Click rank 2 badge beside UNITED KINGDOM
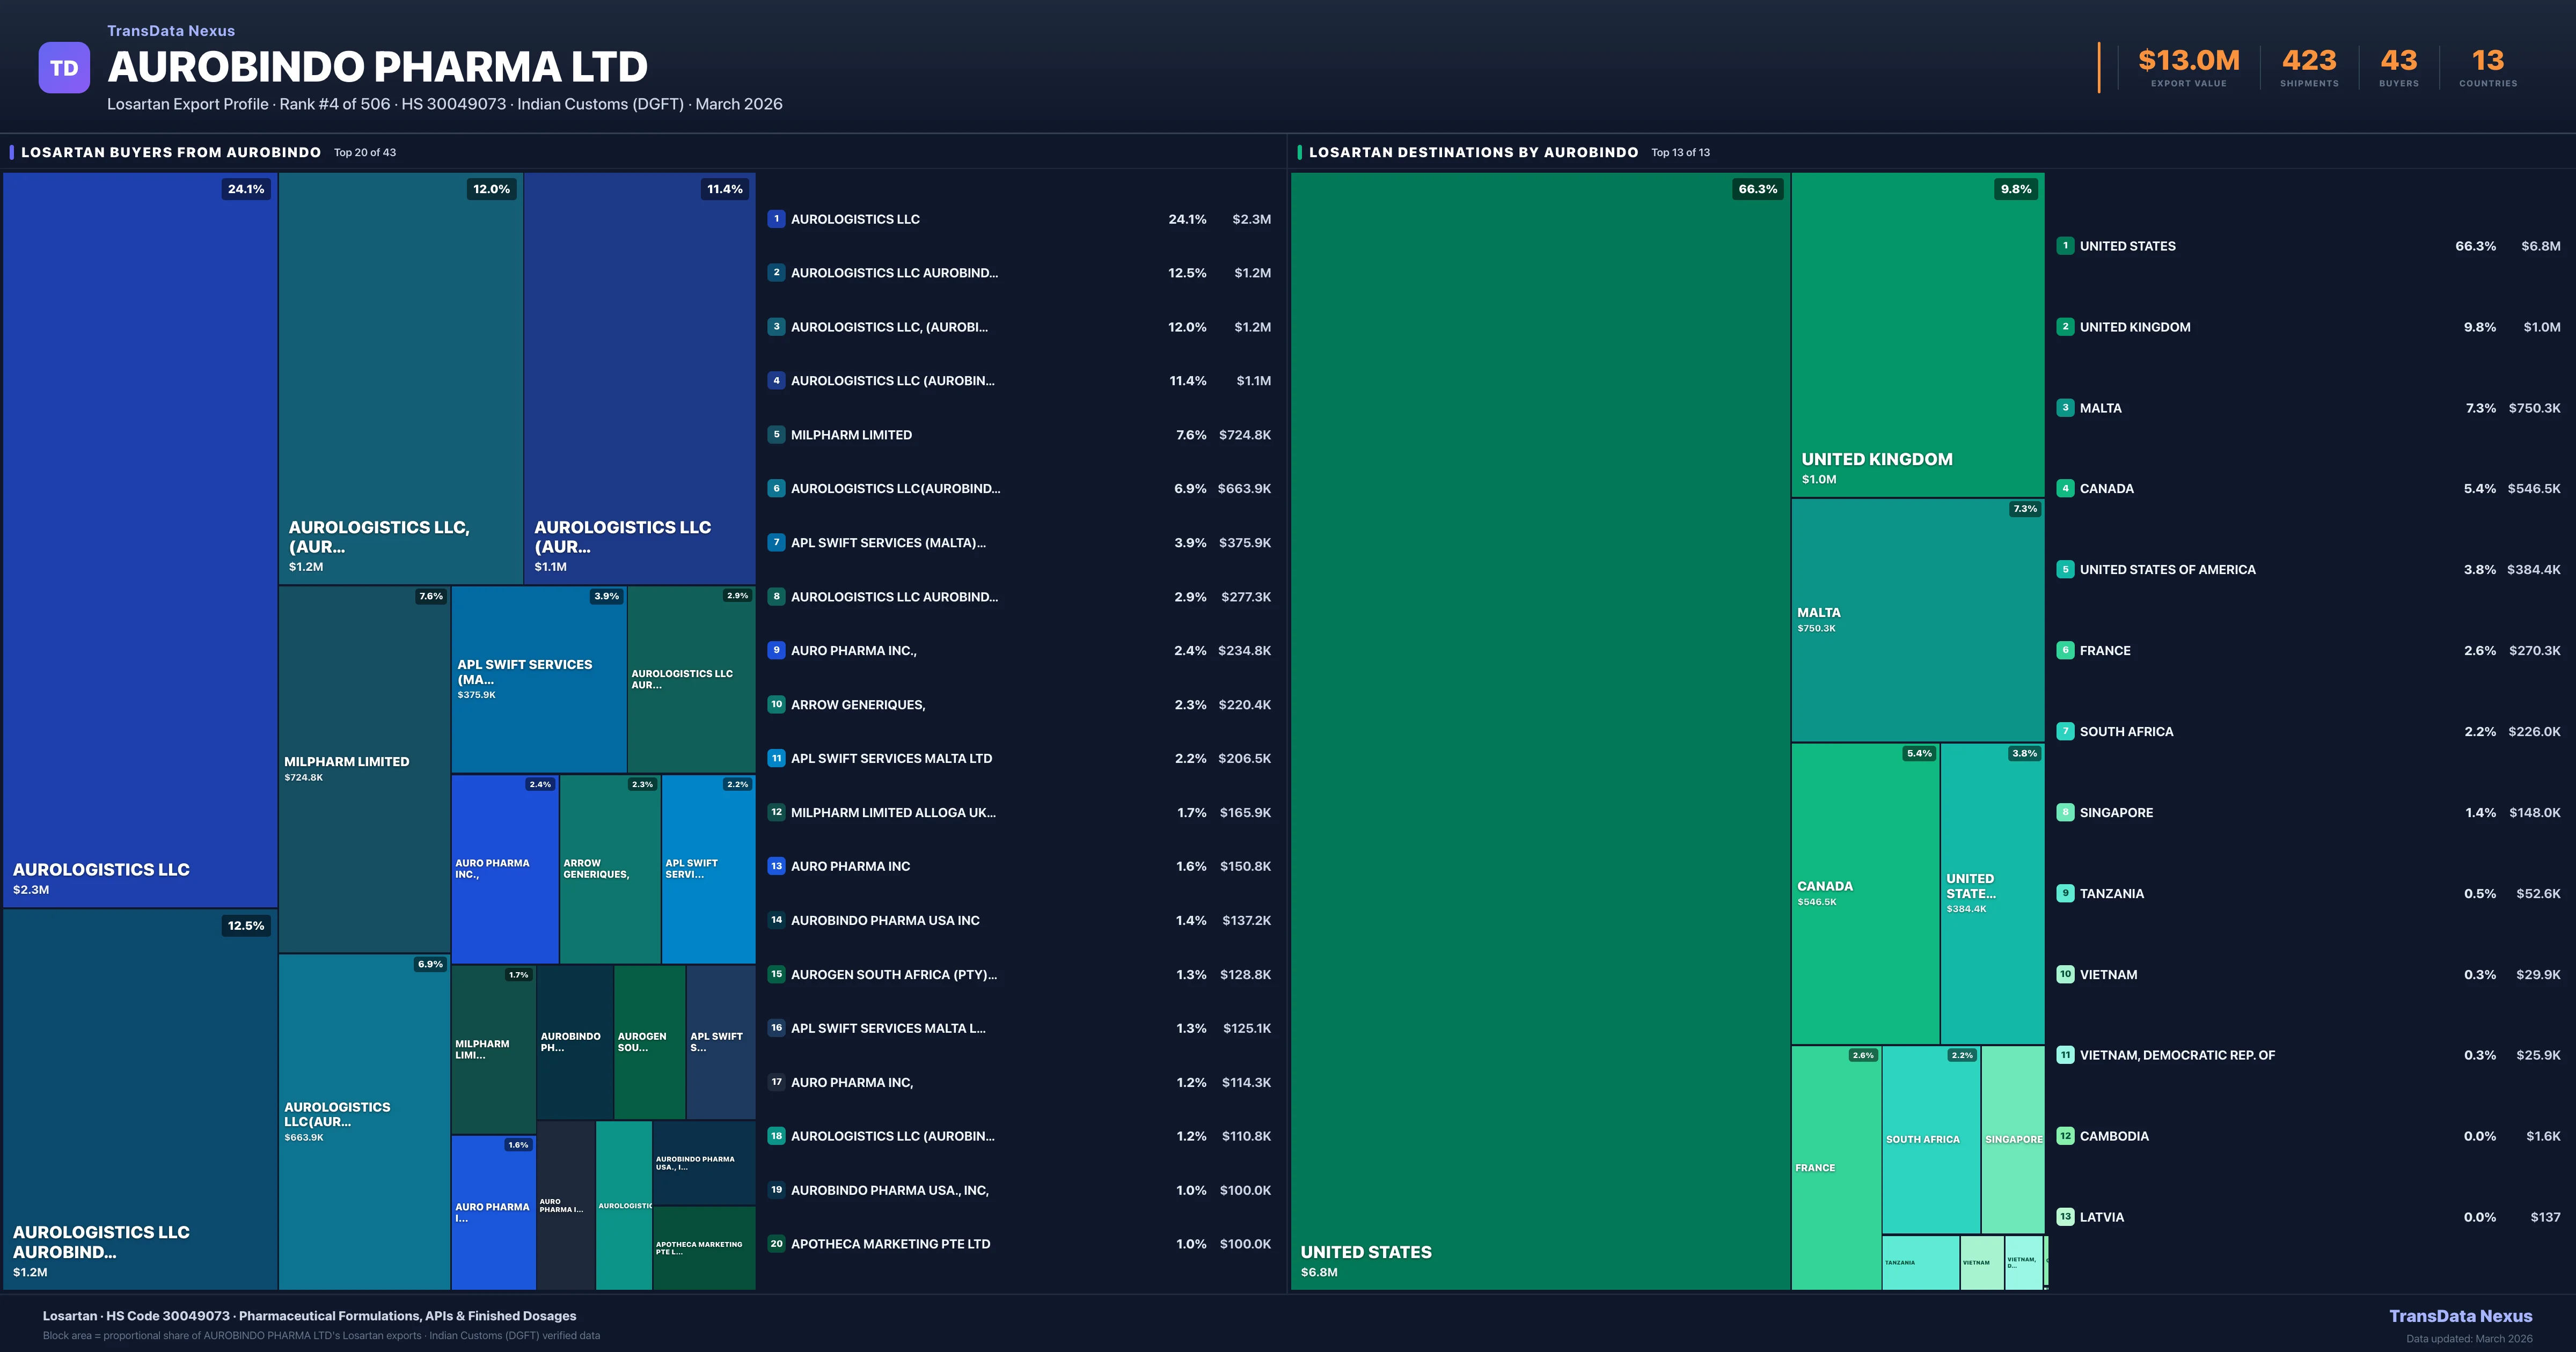The height and width of the screenshot is (1352, 2576). pos(2065,327)
